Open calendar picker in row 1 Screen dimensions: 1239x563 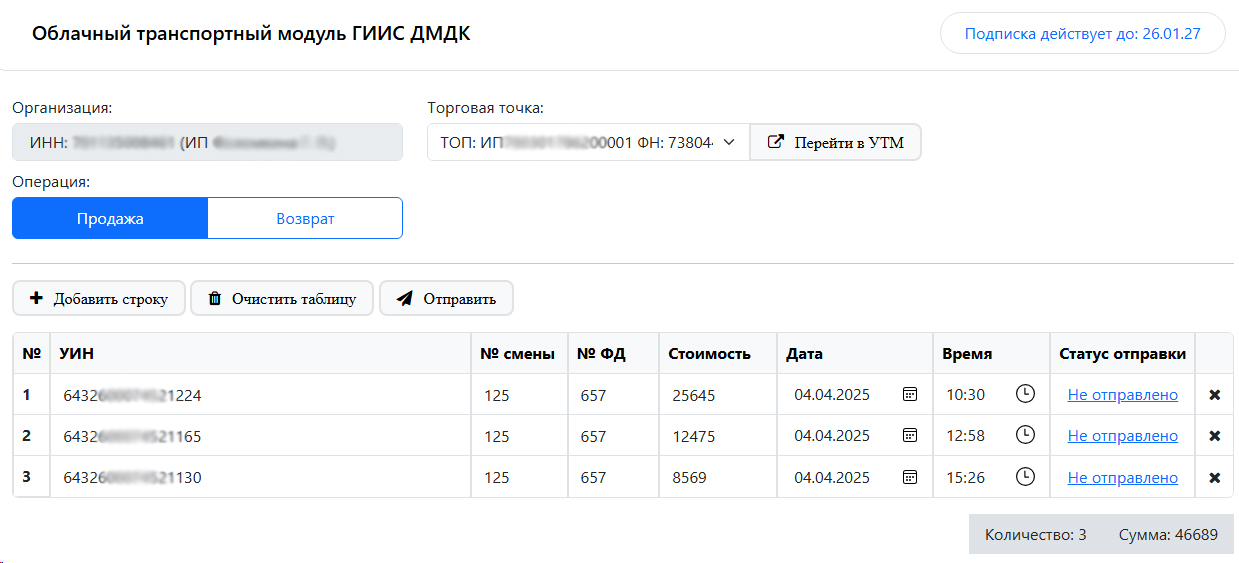(909, 395)
